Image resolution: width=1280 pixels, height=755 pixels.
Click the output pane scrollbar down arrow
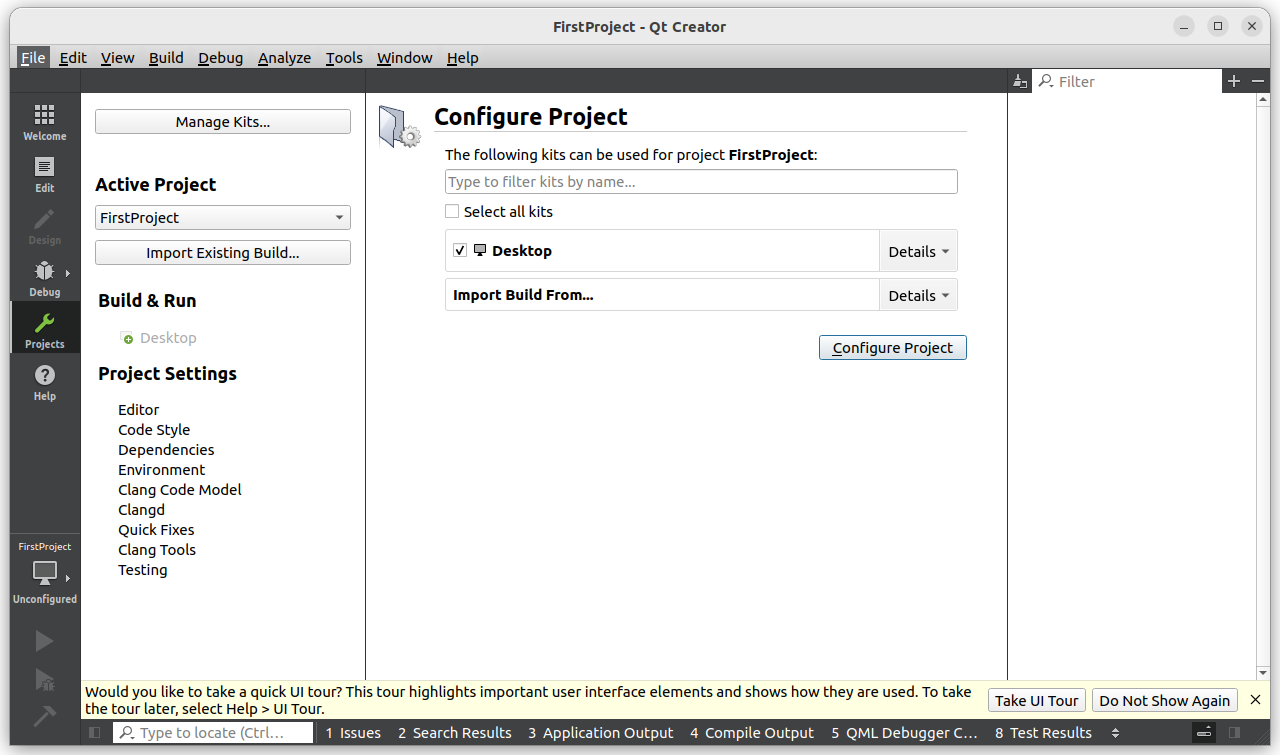tap(1262, 673)
